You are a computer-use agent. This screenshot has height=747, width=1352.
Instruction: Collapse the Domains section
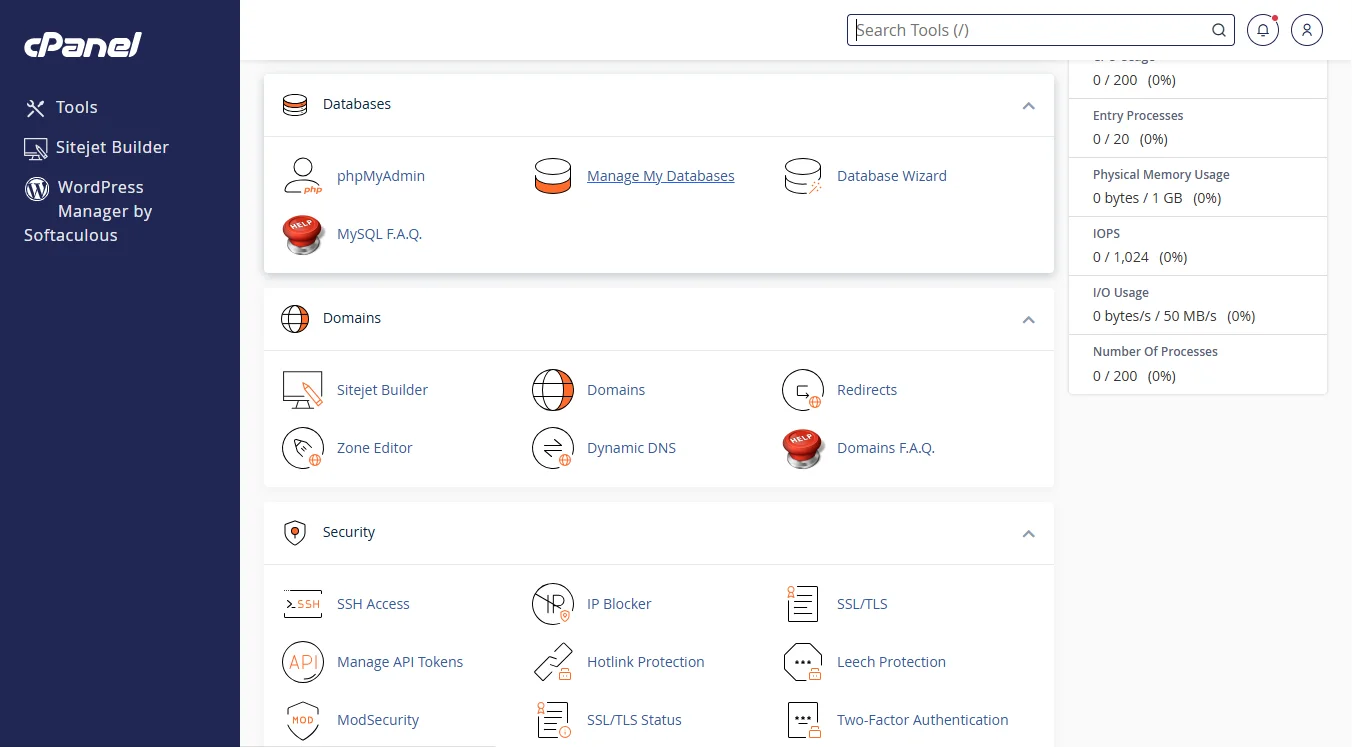pos(1028,320)
